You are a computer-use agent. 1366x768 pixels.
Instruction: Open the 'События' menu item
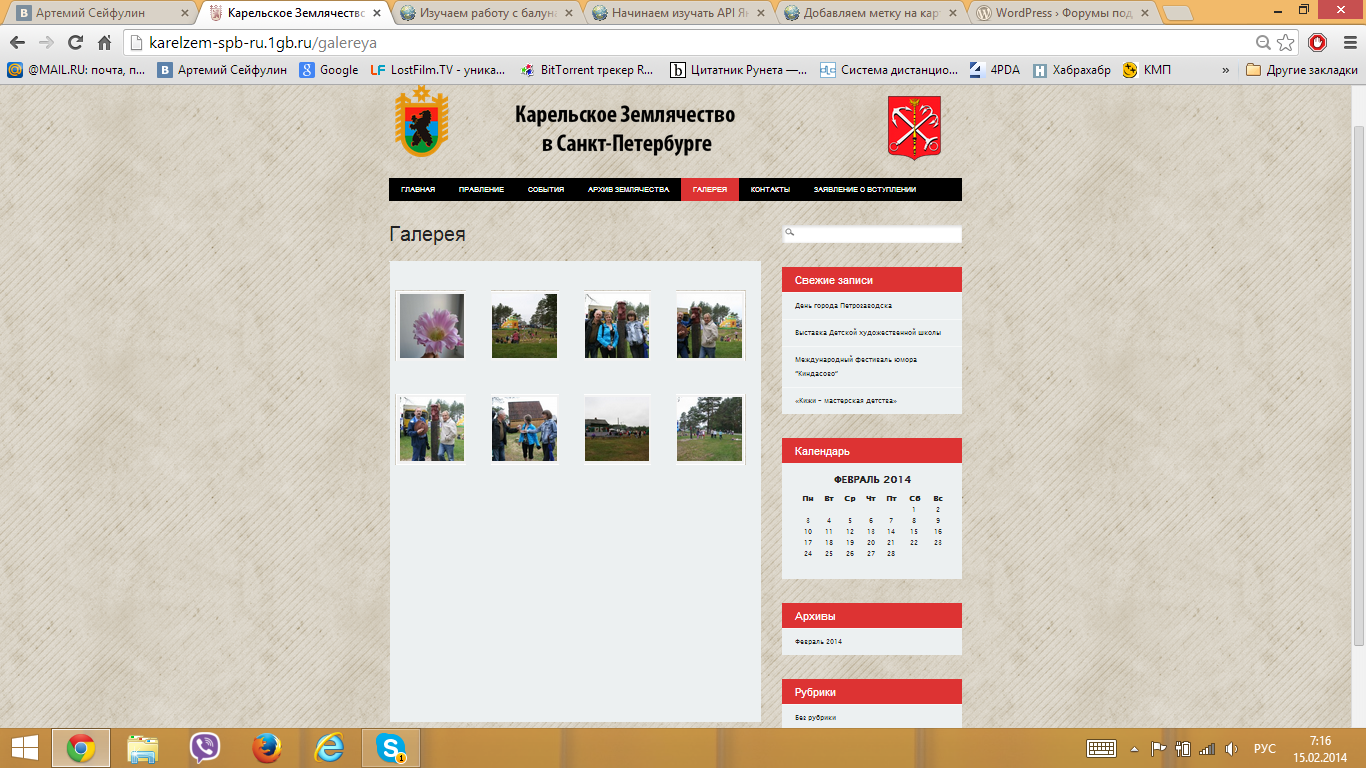pos(546,190)
